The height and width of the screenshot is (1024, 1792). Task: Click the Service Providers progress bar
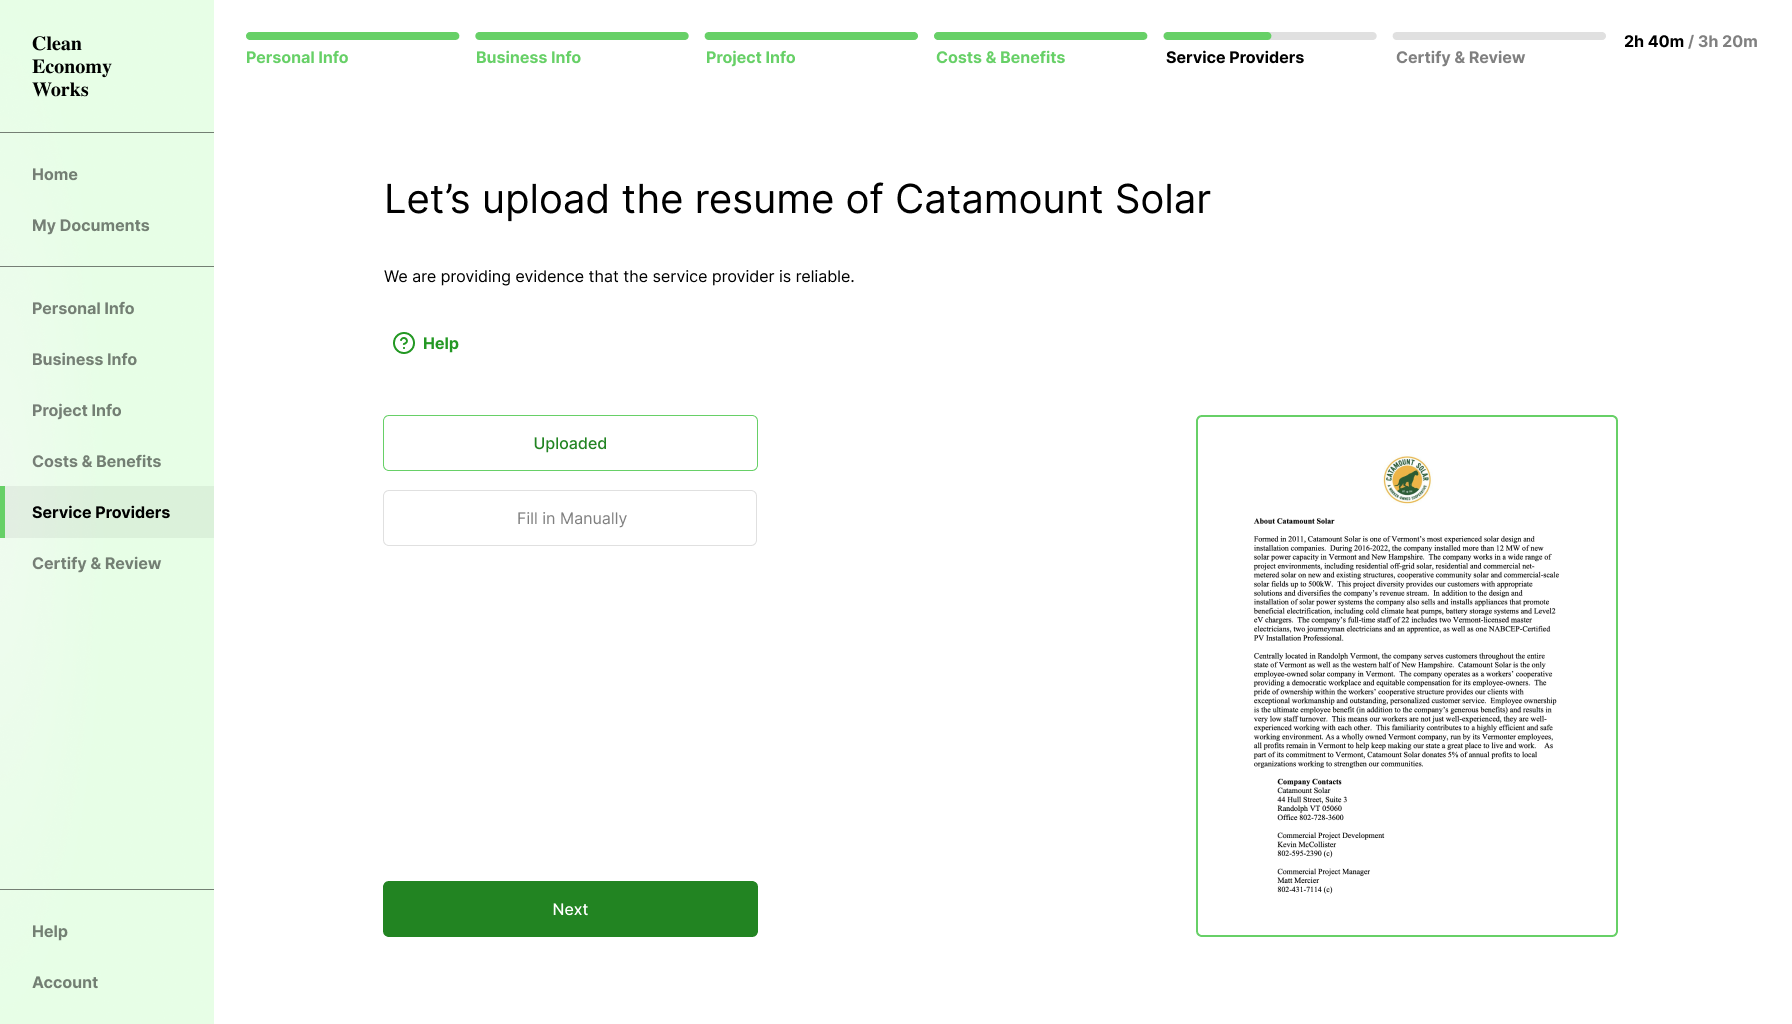pyautogui.click(x=1270, y=36)
